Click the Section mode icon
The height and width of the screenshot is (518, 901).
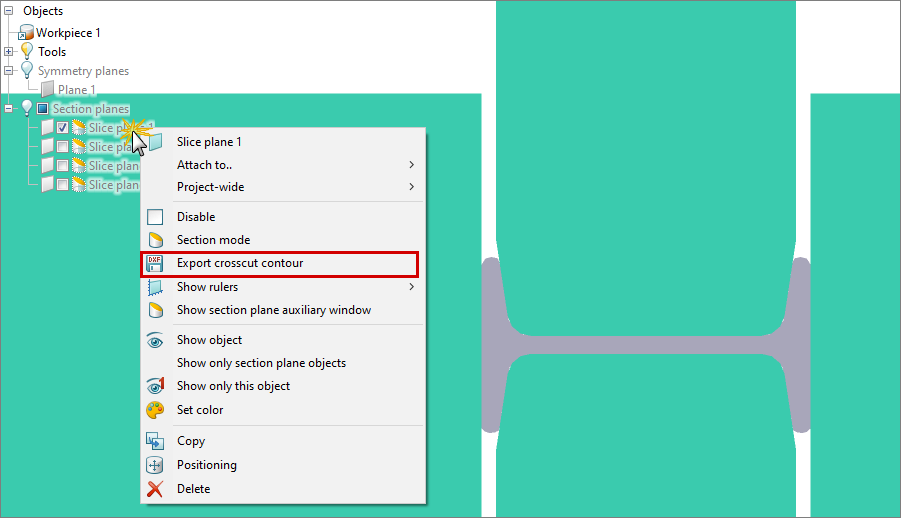pyautogui.click(x=155, y=240)
